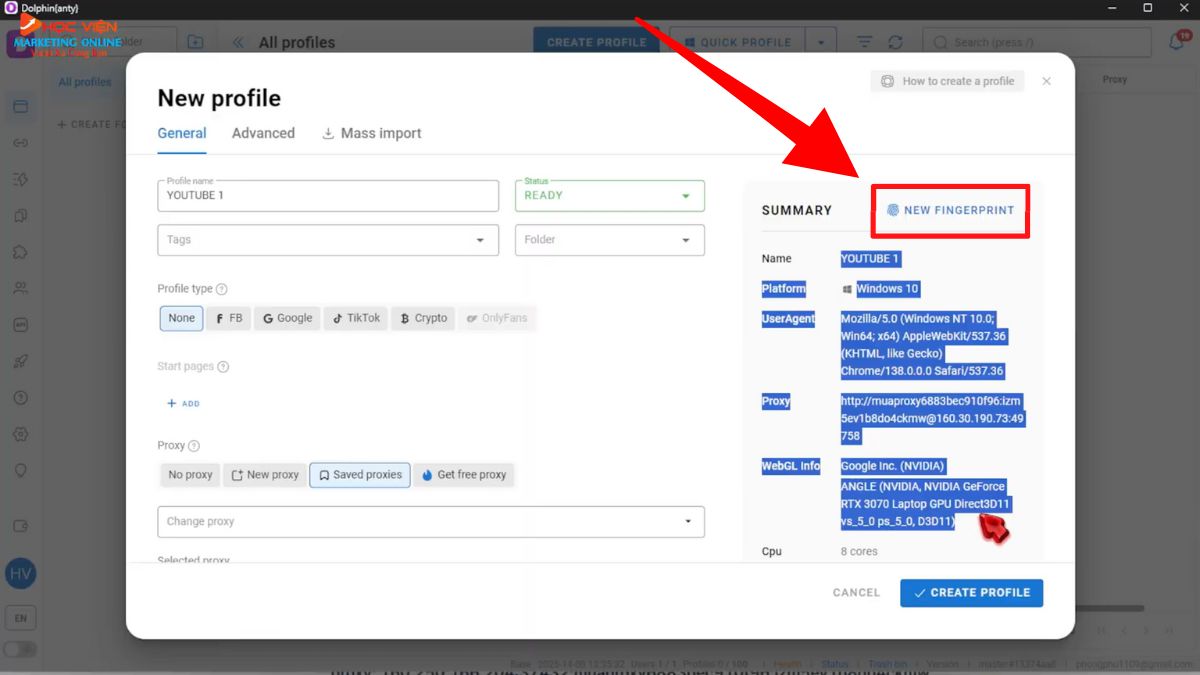Open the API icon in sidebar
The width and height of the screenshot is (1200, 675).
[x=20, y=324]
